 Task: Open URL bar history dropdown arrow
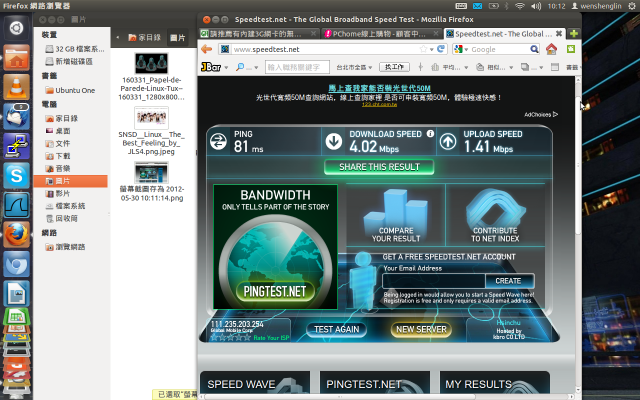[x=431, y=49]
